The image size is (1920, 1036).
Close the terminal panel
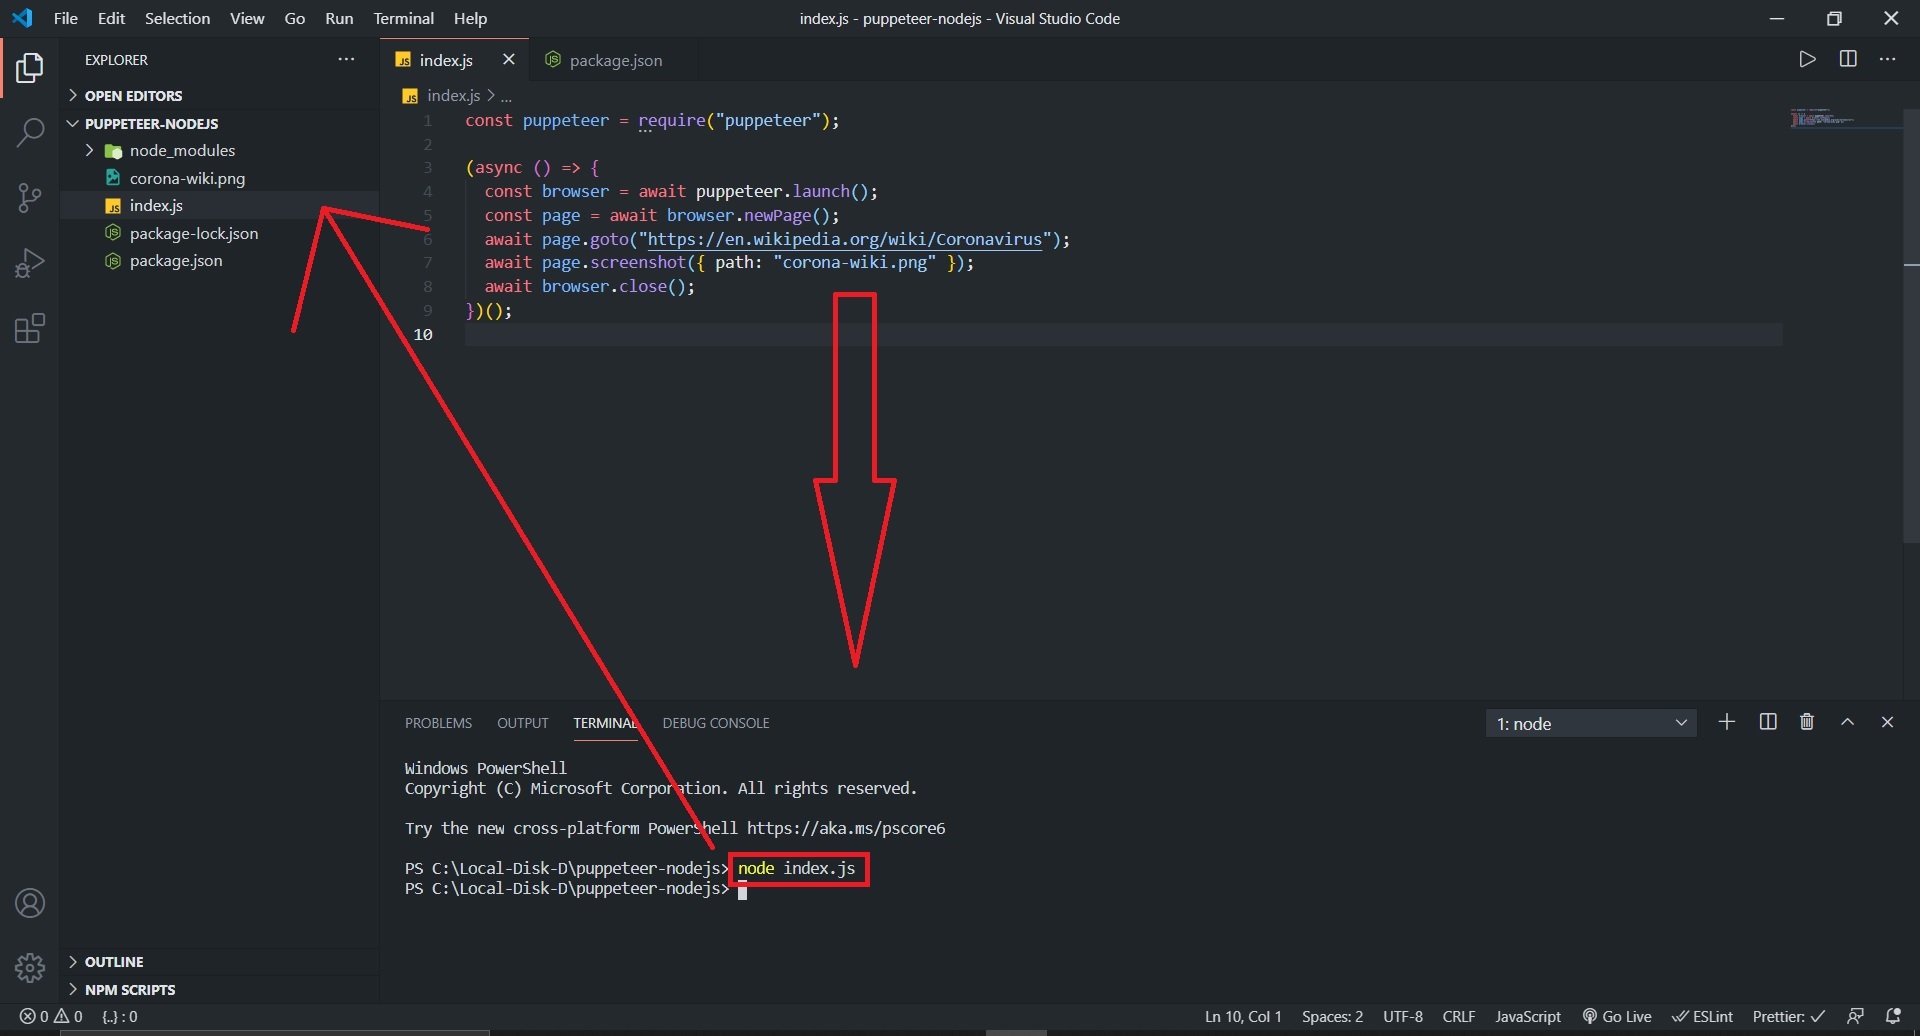click(x=1888, y=722)
